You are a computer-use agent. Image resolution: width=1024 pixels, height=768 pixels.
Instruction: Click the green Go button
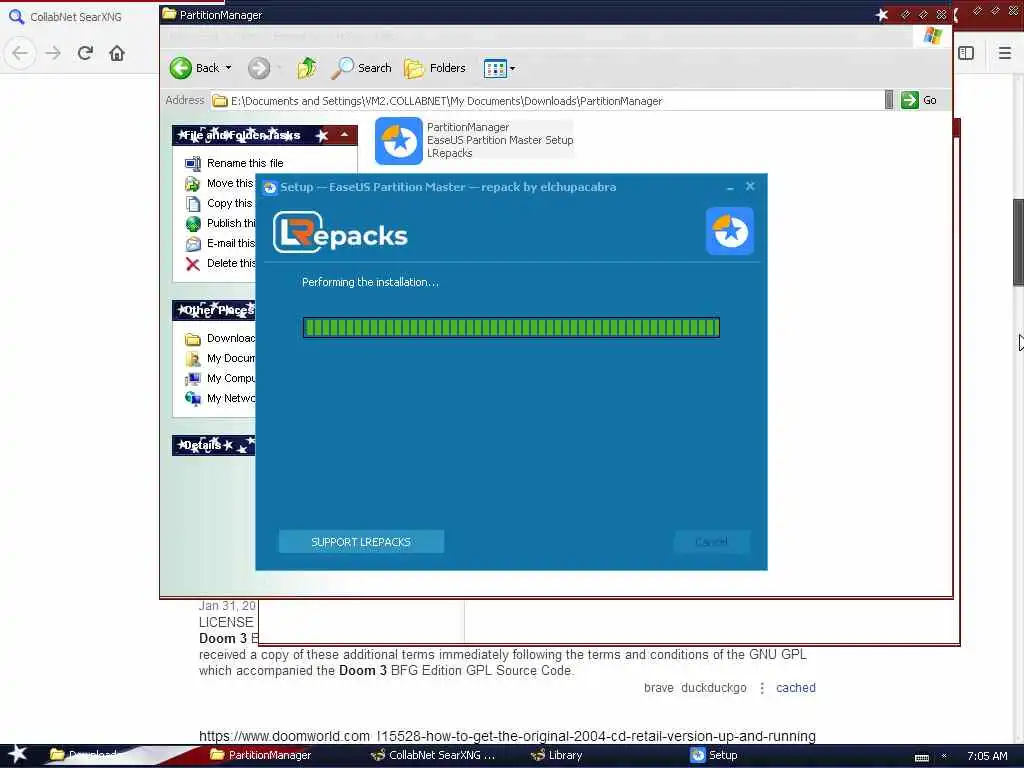click(x=919, y=100)
